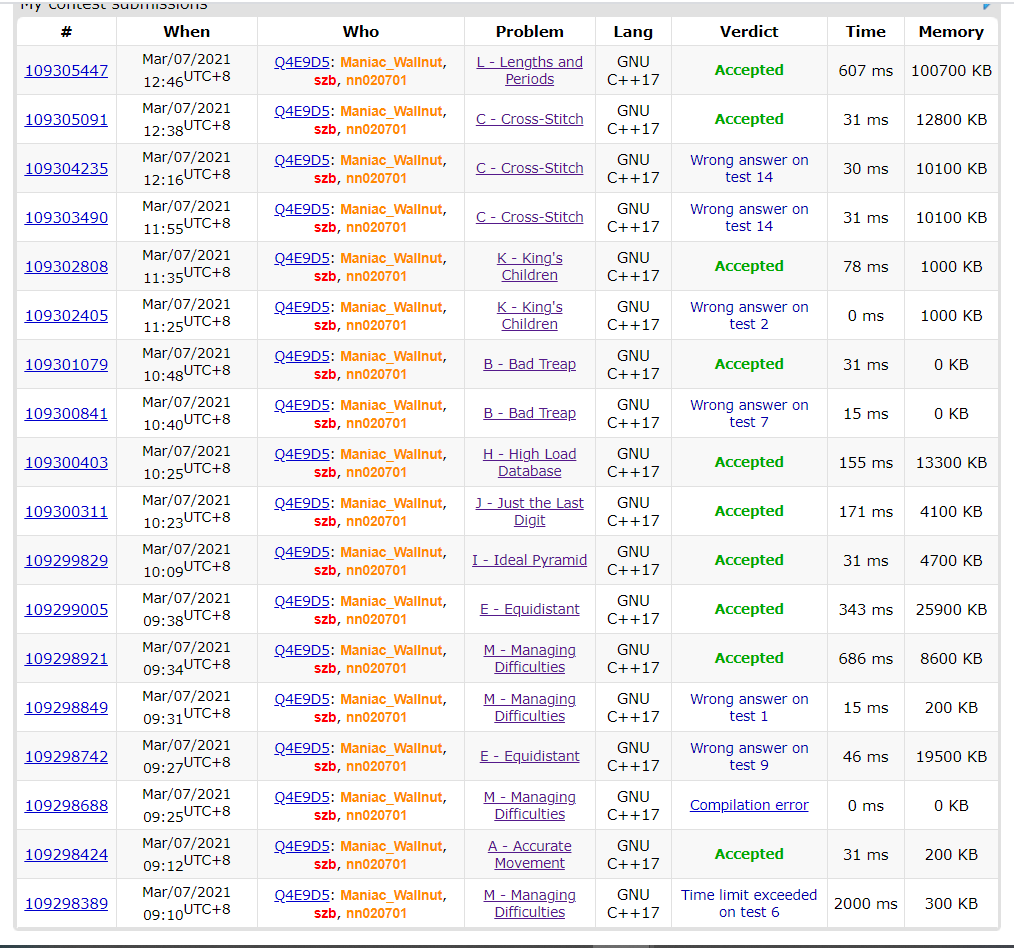
Task: Open the Wrong answer on test 7 verdict
Action: point(749,413)
